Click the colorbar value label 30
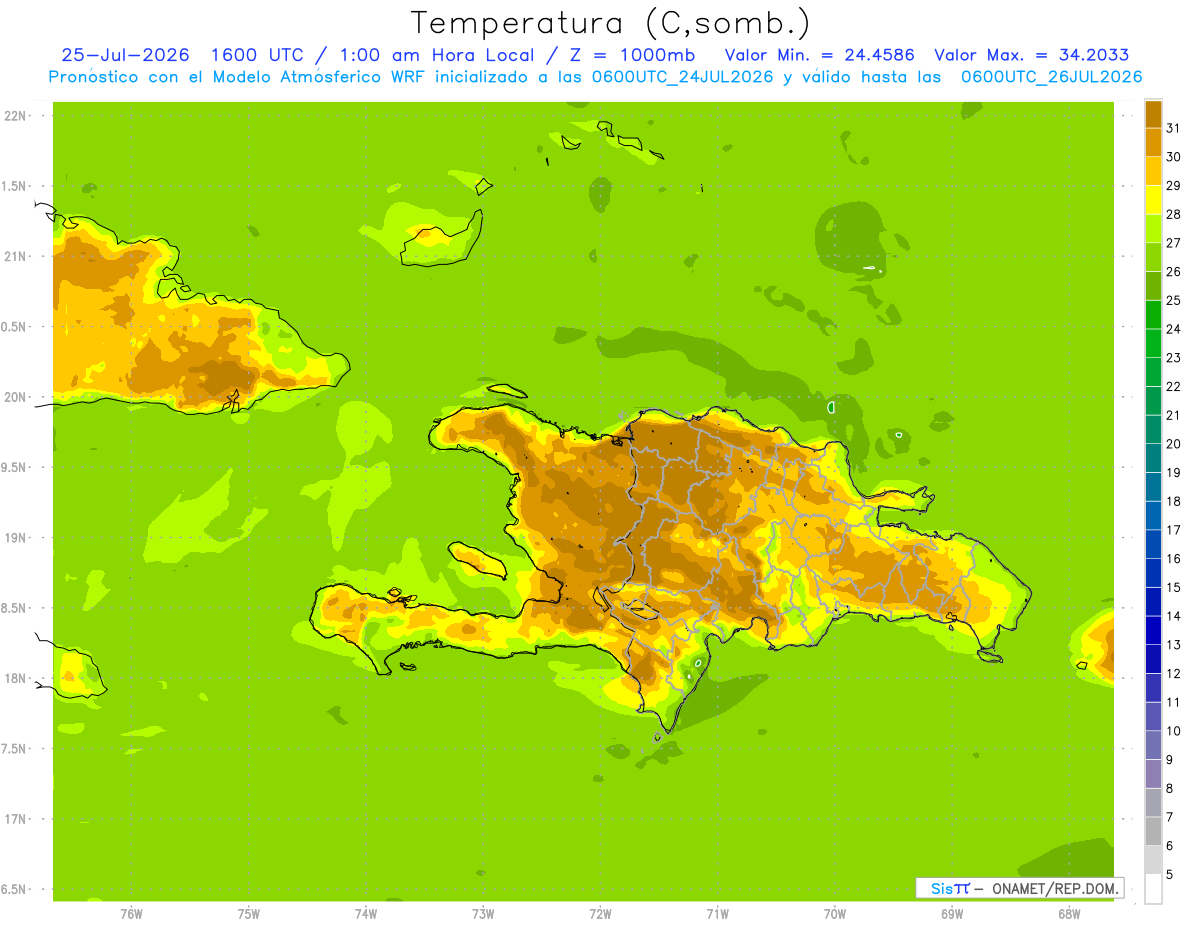Image resolution: width=1200 pixels, height=927 pixels. [1173, 157]
